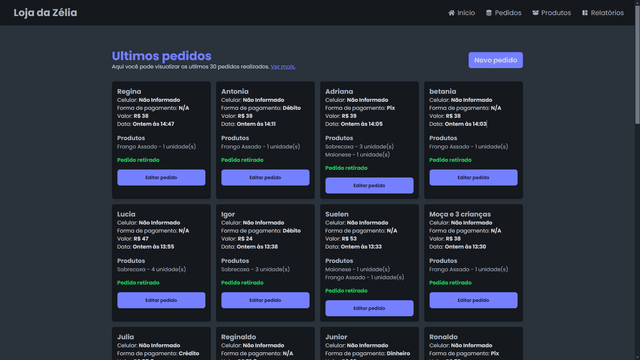Click Ontem às 14:47 date
This screenshot has width=640, height=360.
coord(153,124)
